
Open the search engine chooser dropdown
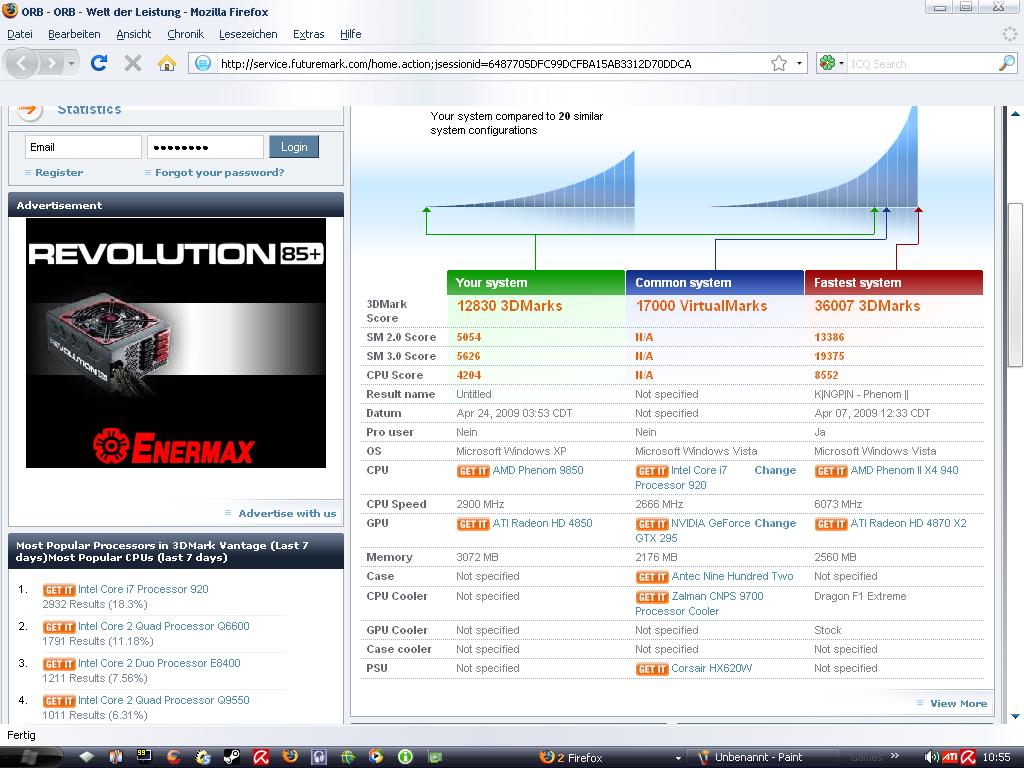click(x=841, y=63)
